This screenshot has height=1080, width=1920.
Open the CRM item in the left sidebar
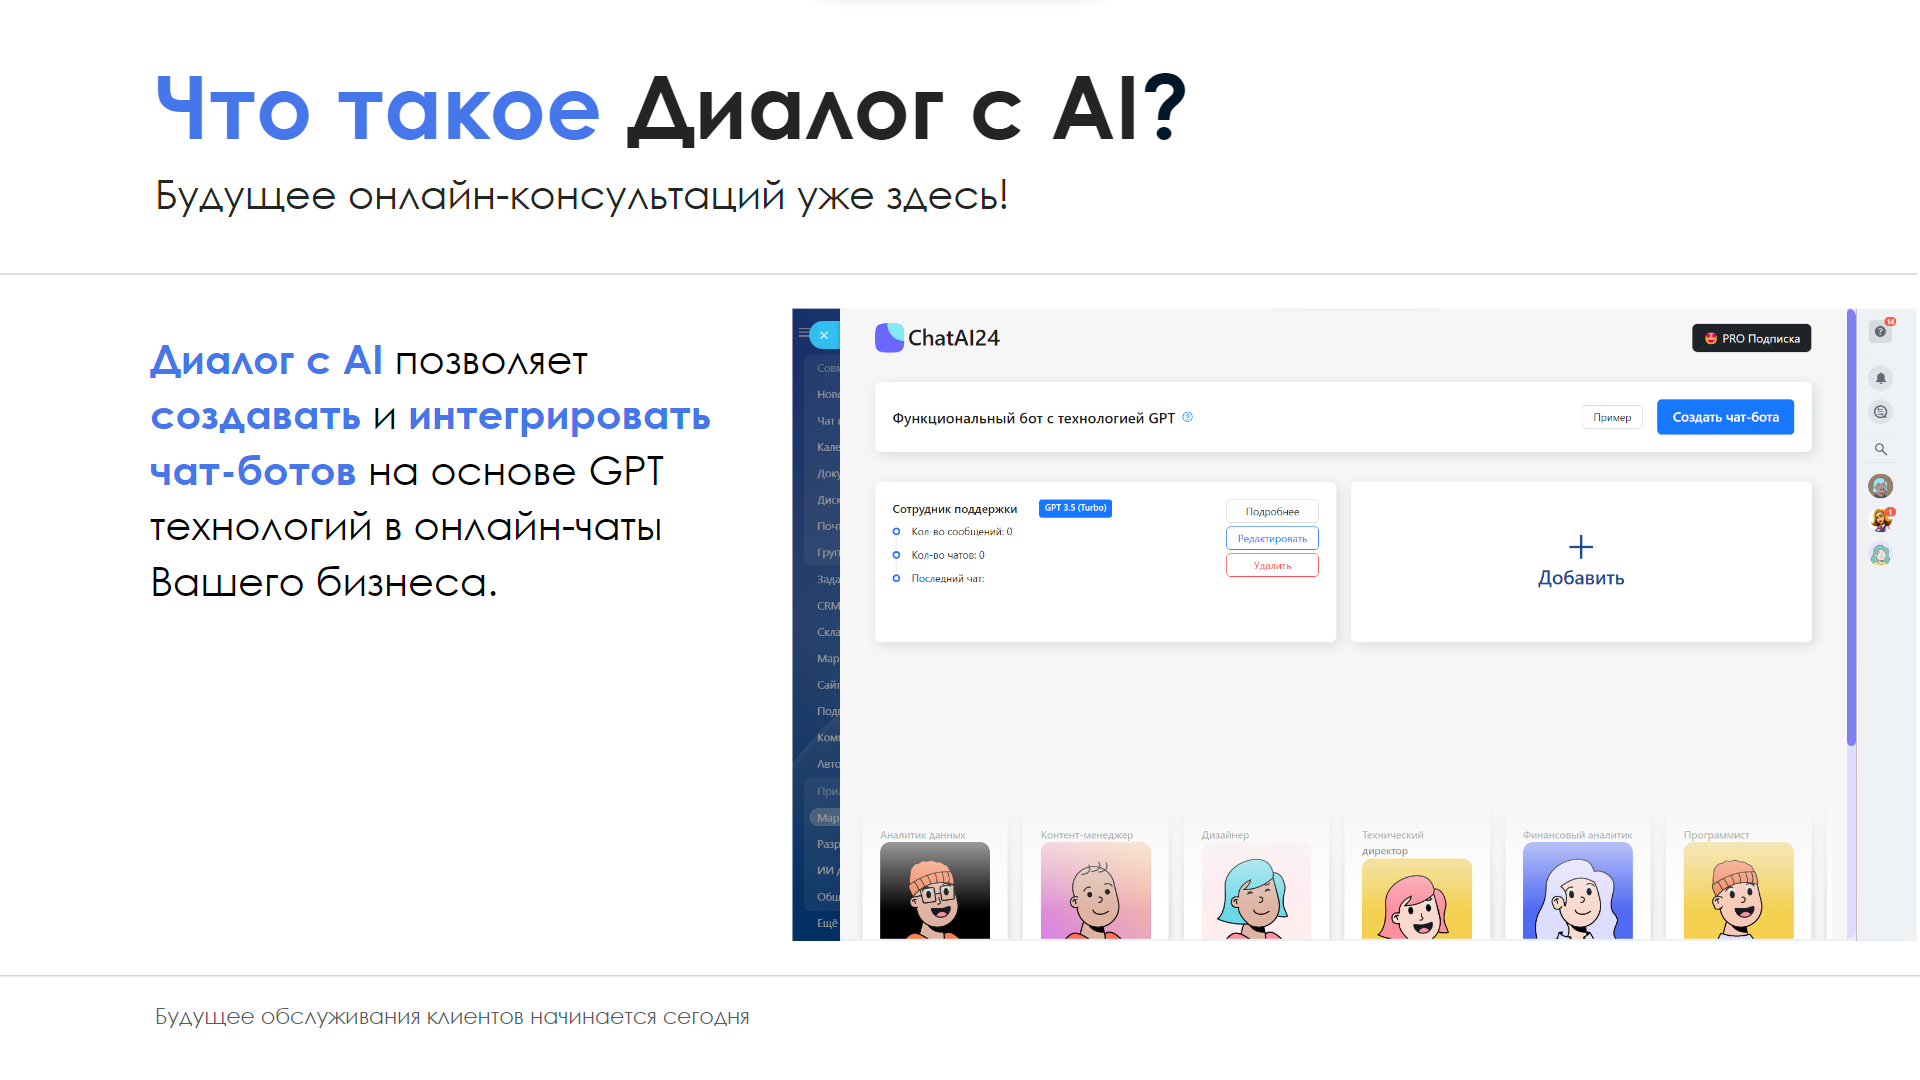coord(828,606)
